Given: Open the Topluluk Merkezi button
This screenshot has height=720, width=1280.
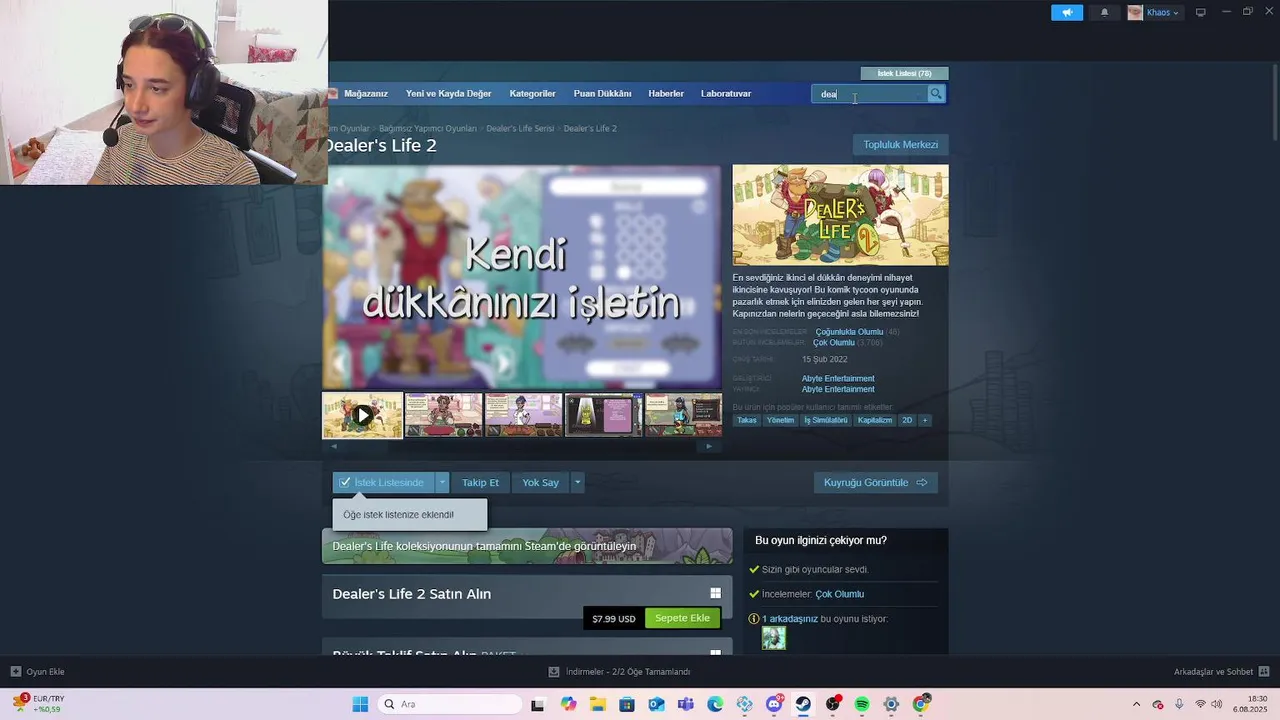Looking at the screenshot, I should coord(901,145).
